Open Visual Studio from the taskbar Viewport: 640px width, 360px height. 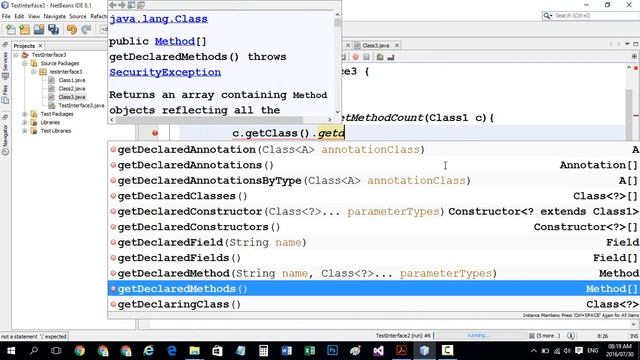coord(378,351)
